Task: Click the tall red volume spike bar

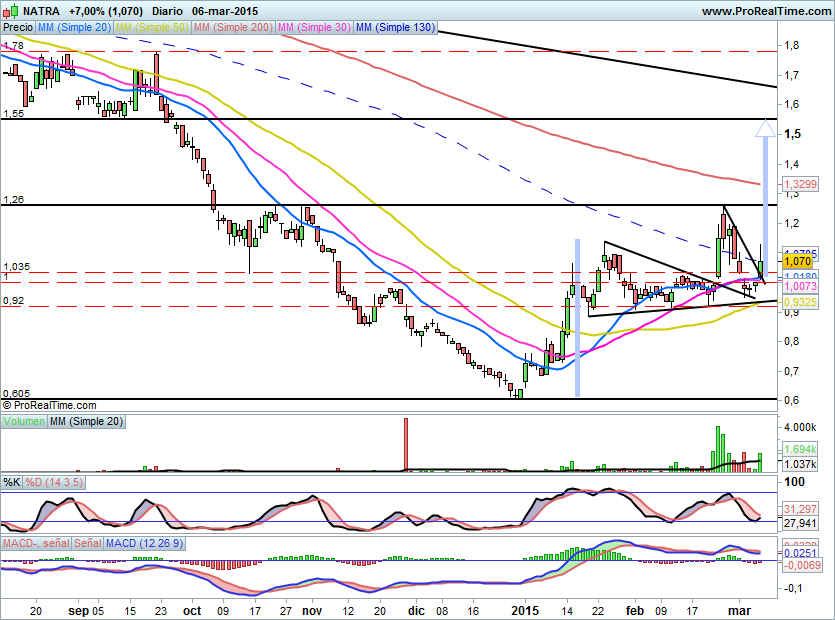Action: click(406, 444)
